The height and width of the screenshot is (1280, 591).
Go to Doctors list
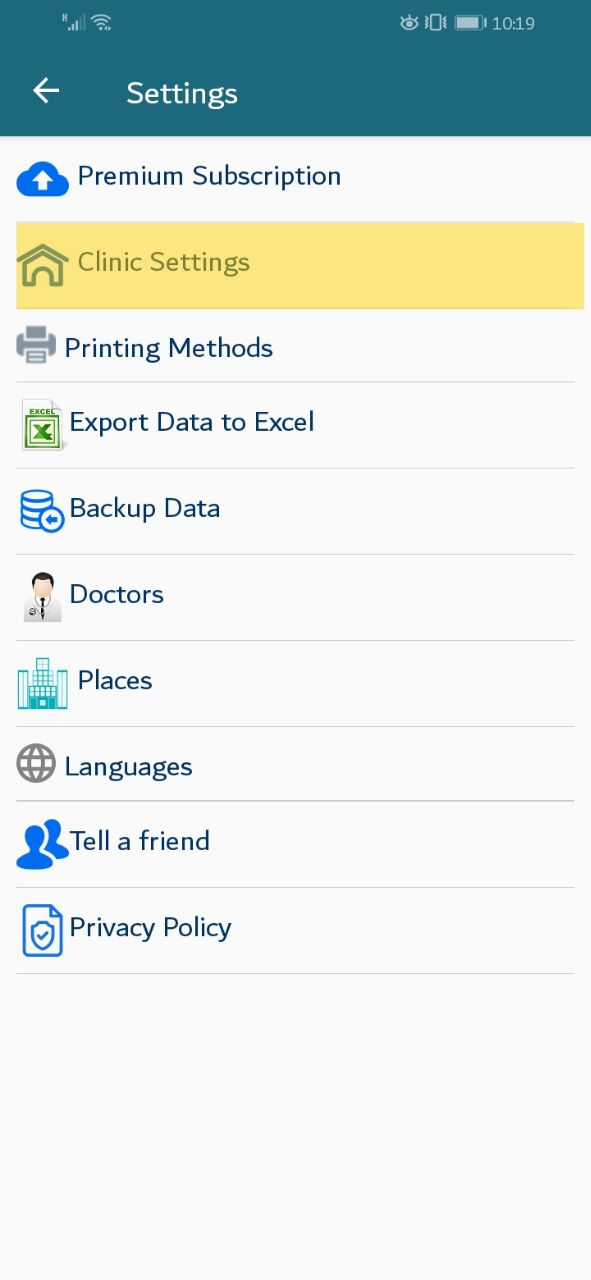[x=295, y=597]
